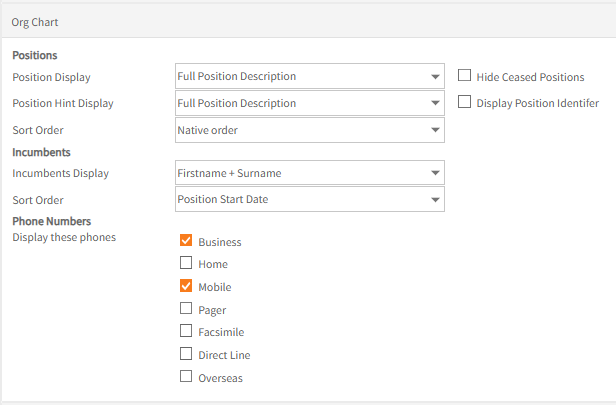Disable the Mobile phone checkbox
This screenshot has width=616, height=405.
(x=186, y=287)
